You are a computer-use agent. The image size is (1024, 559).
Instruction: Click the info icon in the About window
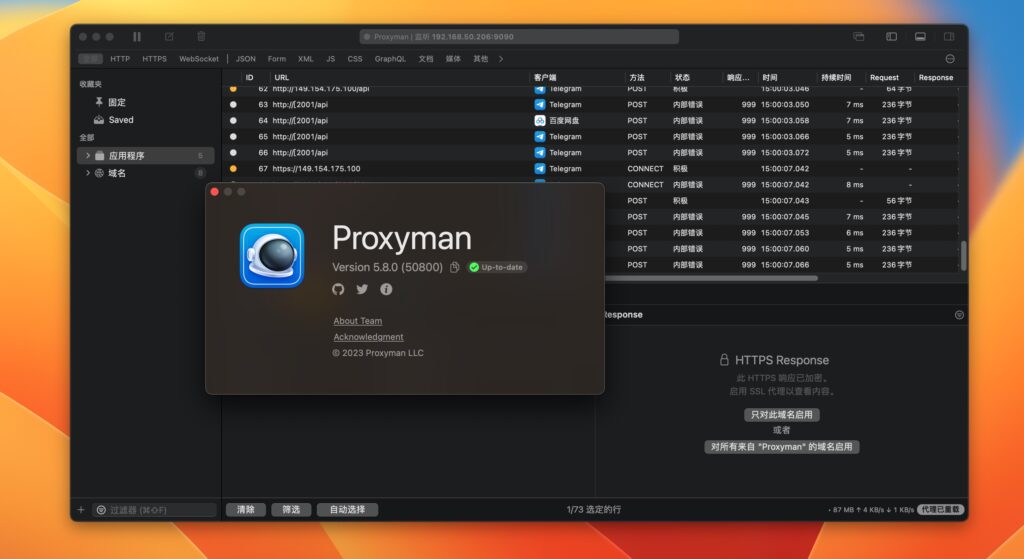pos(386,289)
